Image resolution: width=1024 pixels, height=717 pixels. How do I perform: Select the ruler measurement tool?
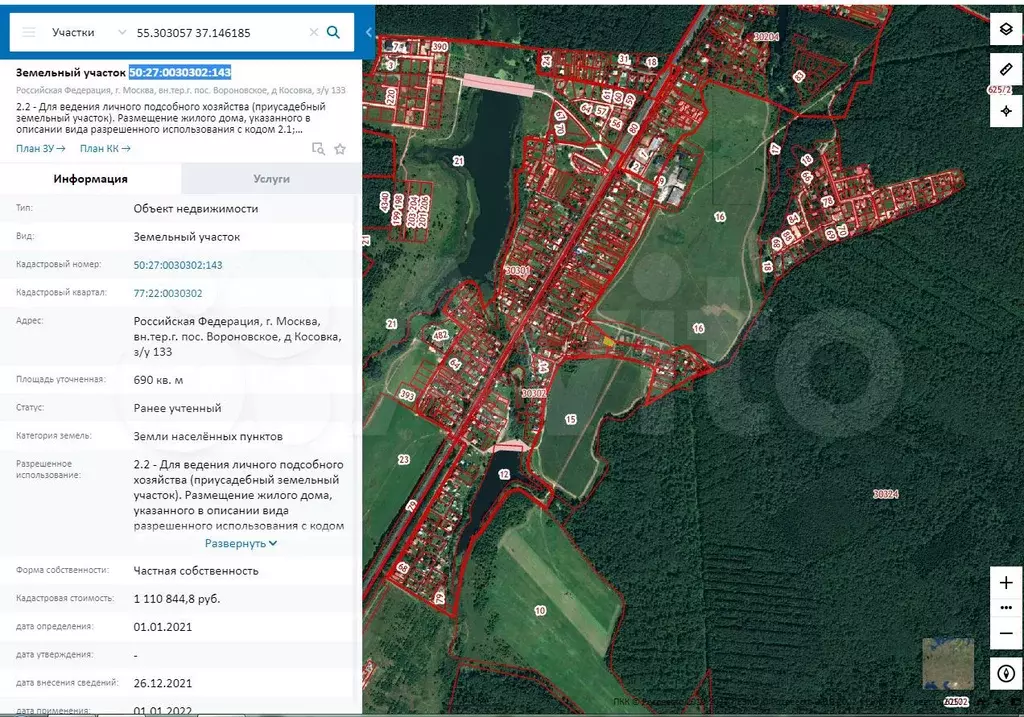click(1006, 69)
